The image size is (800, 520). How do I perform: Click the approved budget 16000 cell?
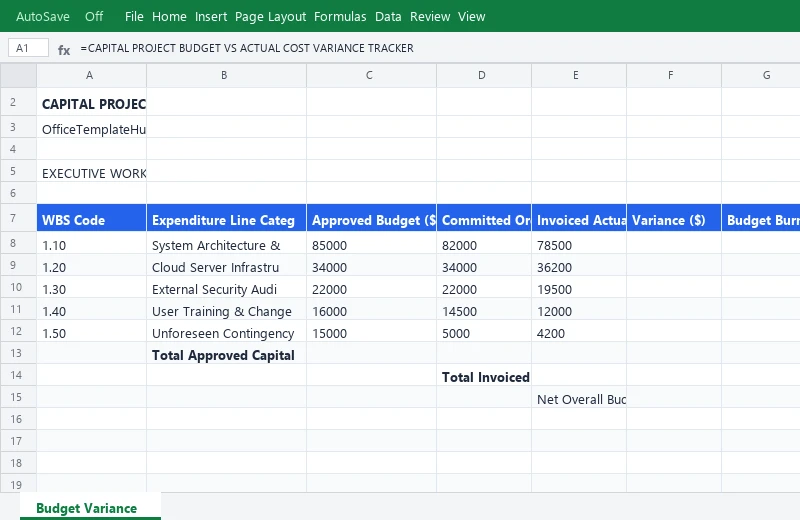point(371,309)
